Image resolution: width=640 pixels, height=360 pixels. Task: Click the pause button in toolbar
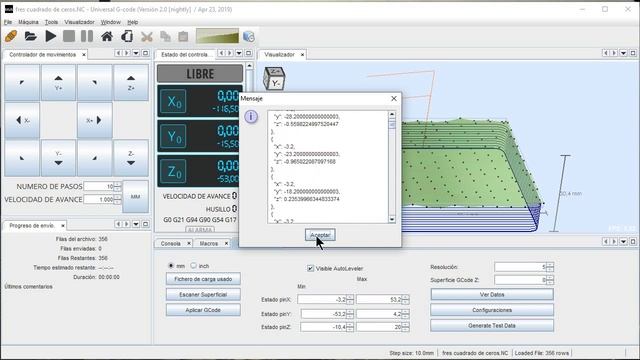[87, 36]
